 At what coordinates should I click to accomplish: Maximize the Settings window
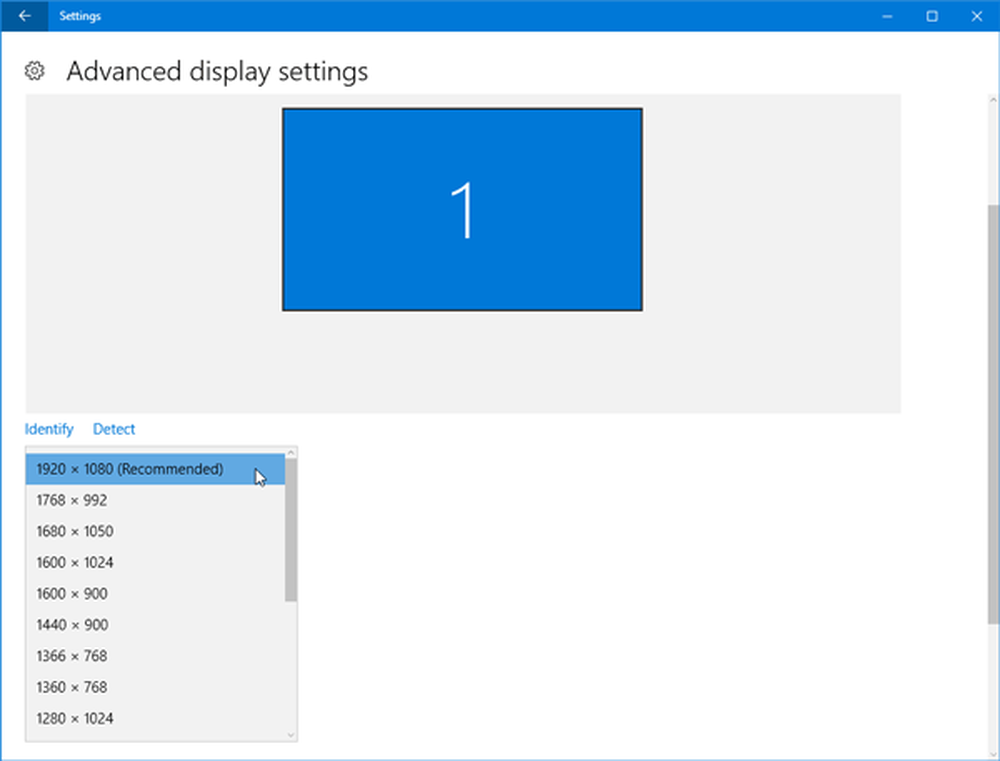(932, 16)
